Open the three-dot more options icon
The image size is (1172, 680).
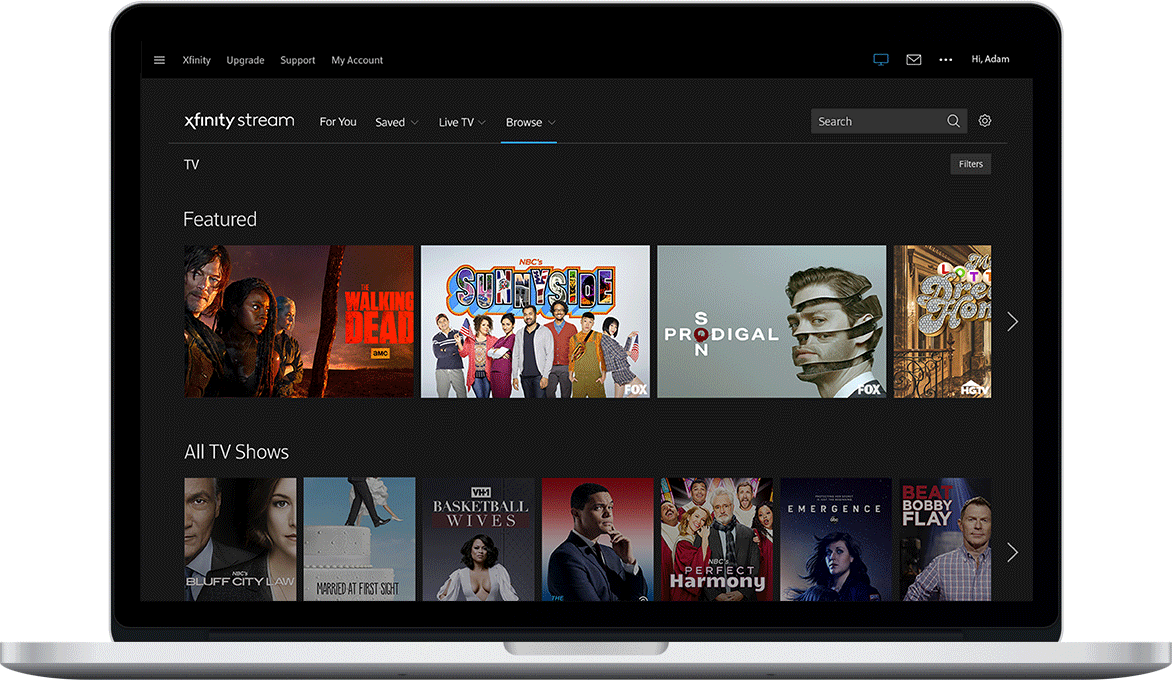(946, 60)
